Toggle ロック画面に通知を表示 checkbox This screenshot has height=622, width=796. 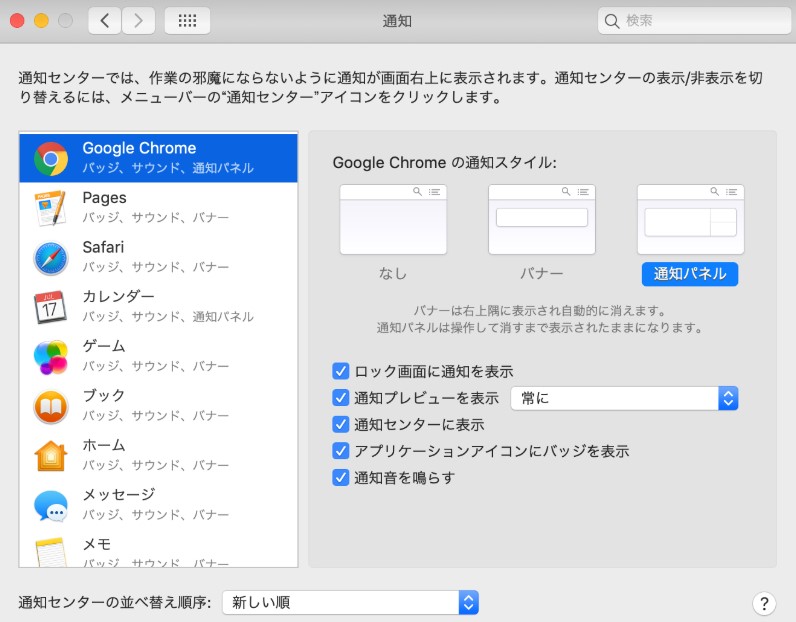(x=341, y=371)
